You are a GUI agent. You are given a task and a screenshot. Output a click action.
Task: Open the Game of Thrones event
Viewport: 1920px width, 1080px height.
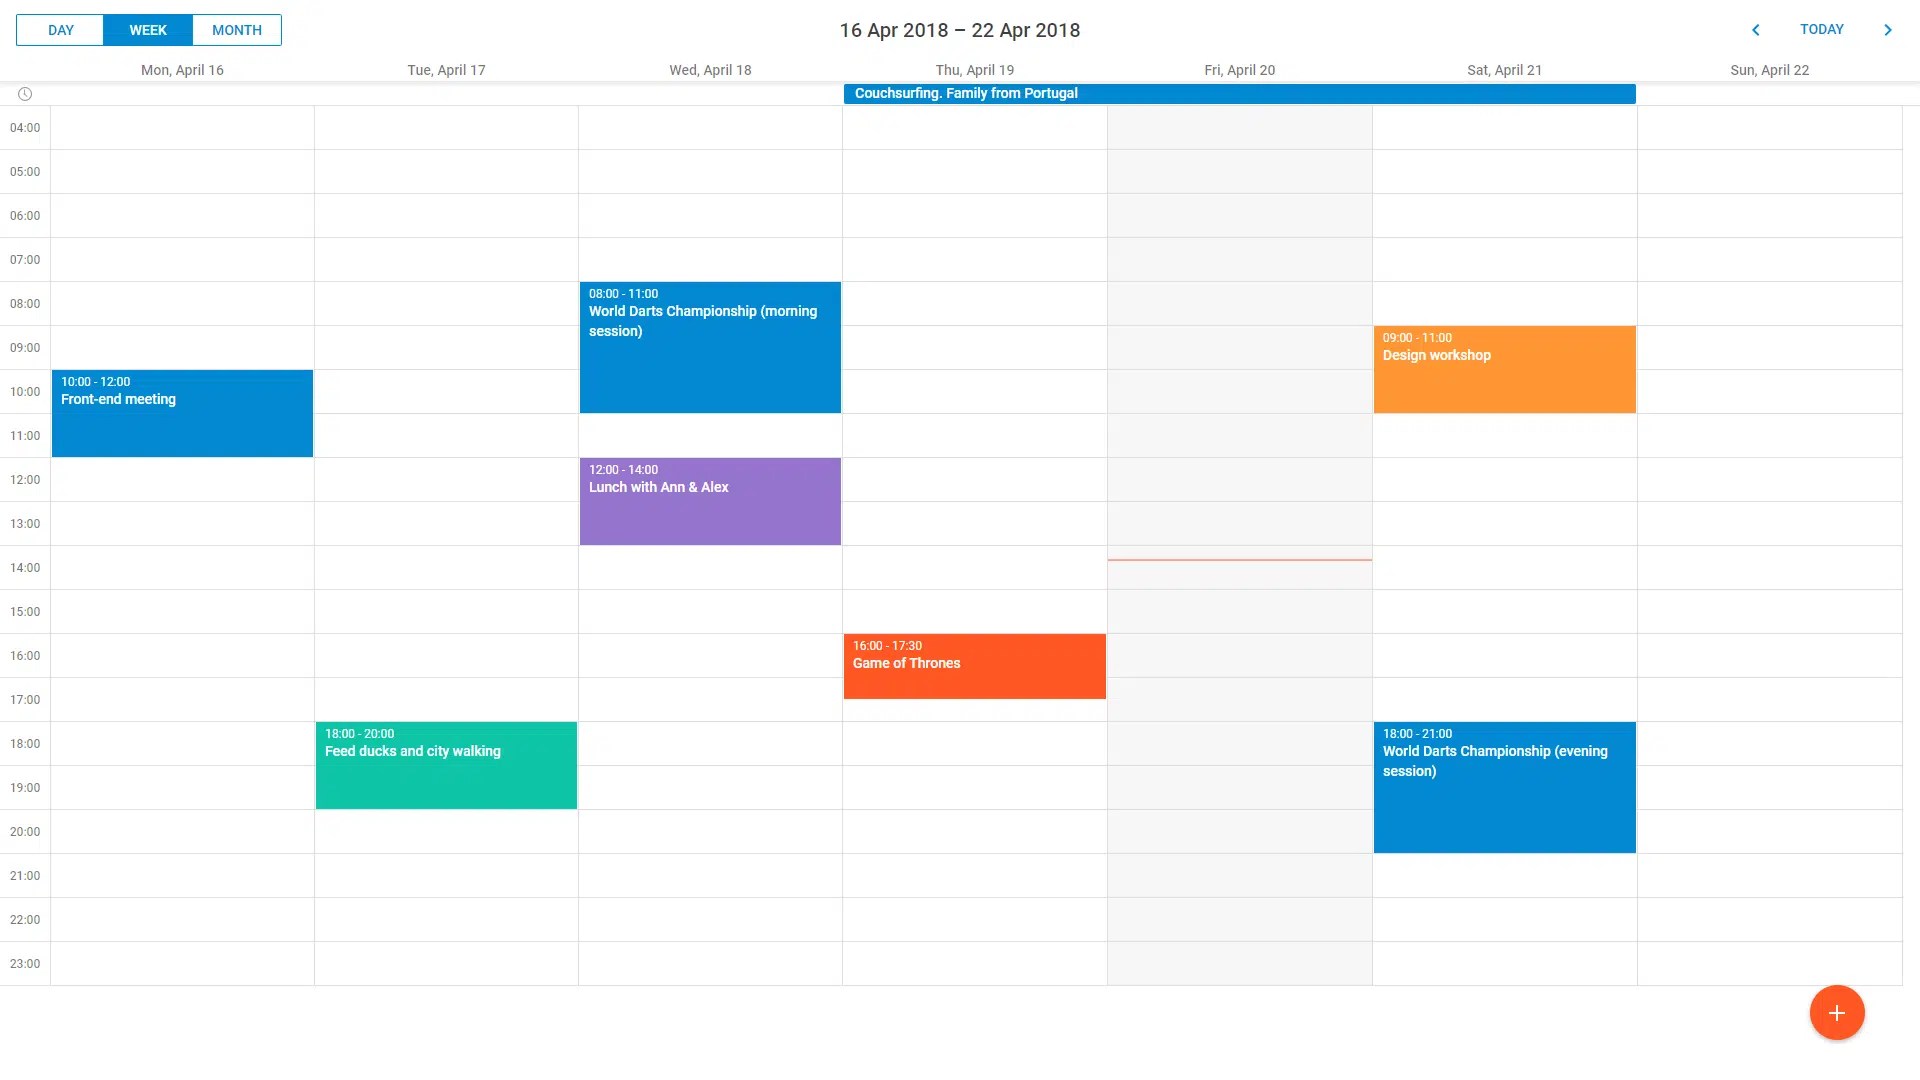tap(974, 666)
